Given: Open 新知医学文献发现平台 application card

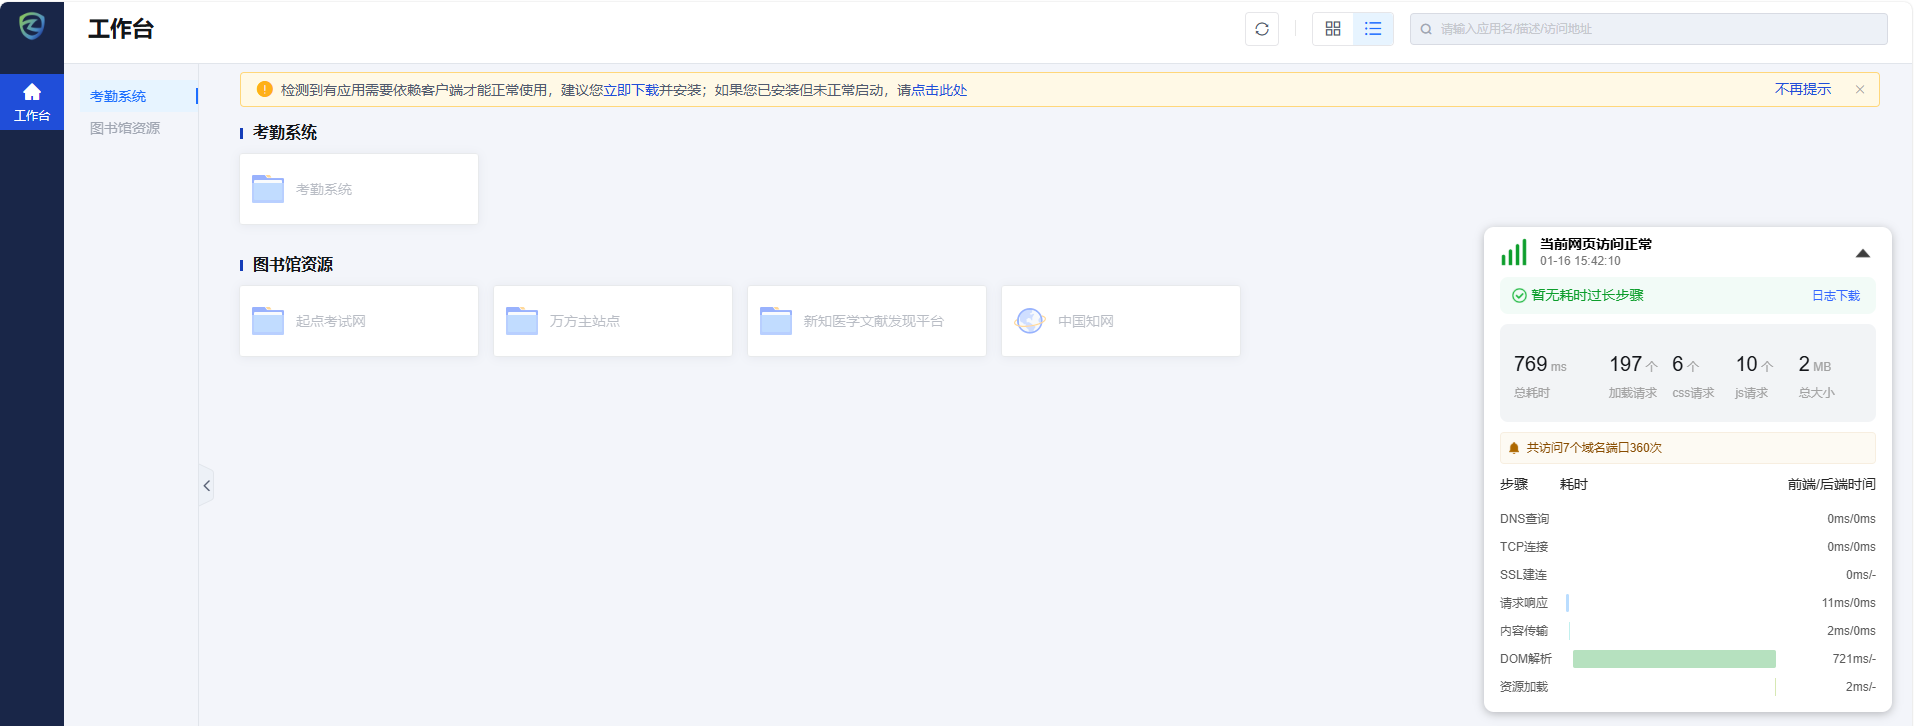Looking at the screenshot, I should point(866,321).
